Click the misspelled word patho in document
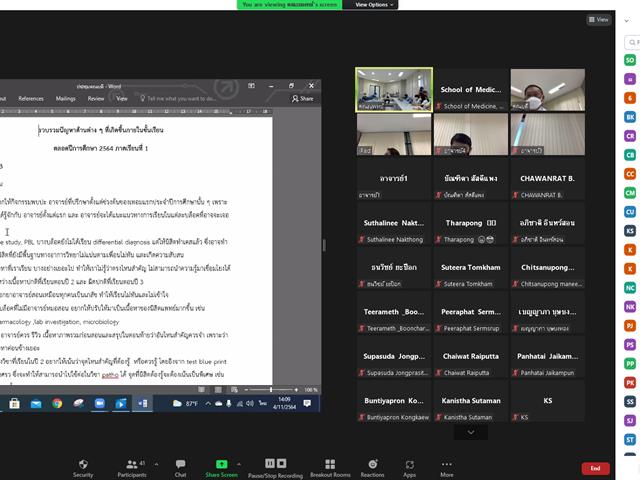This screenshot has height=480, width=640. point(110,375)
